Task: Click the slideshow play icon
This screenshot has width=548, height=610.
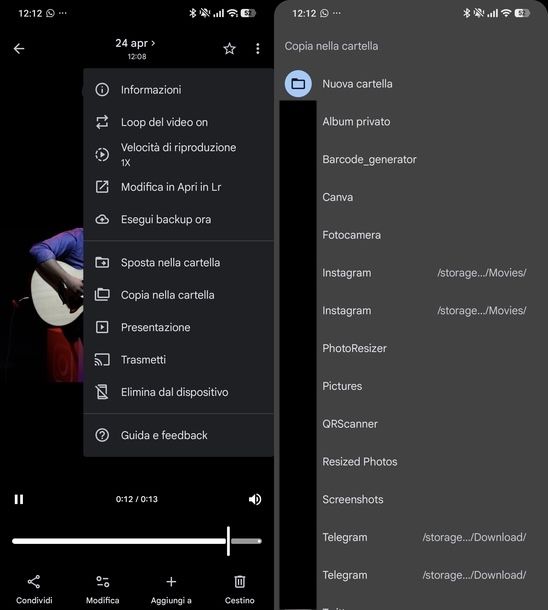Action: click(102, 327)
